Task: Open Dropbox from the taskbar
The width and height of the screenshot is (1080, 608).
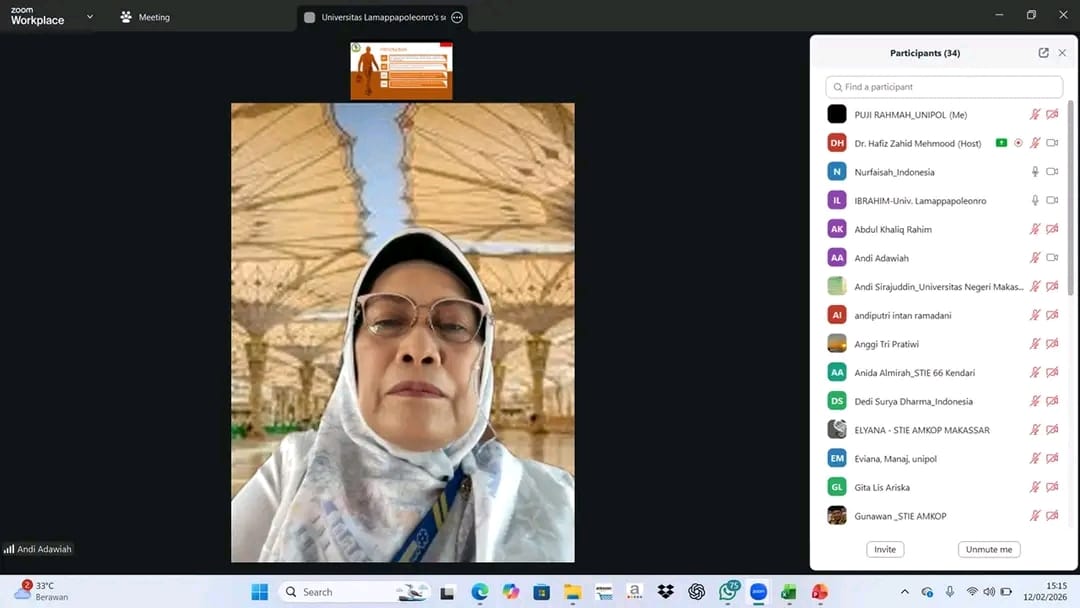Action: [665, 592]
